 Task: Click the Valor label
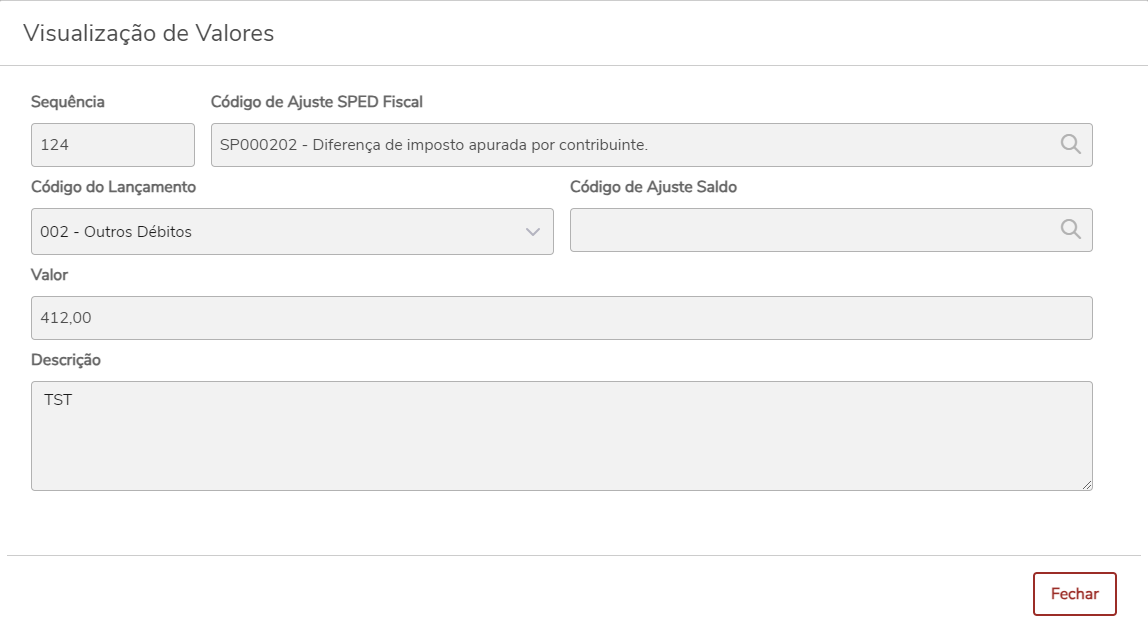click(x=50, y=274)
